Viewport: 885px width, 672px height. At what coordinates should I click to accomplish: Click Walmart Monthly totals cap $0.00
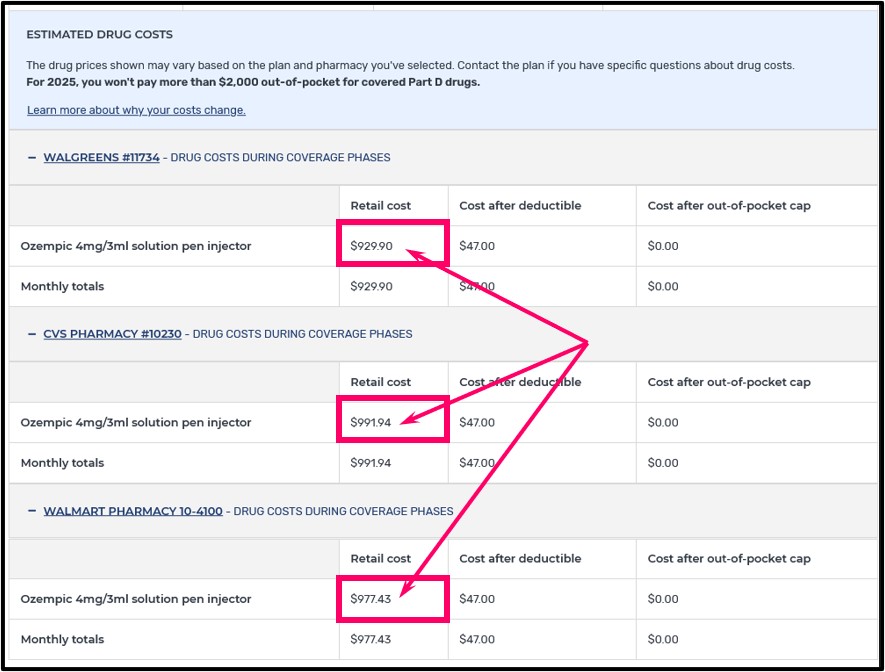point(663,640)
